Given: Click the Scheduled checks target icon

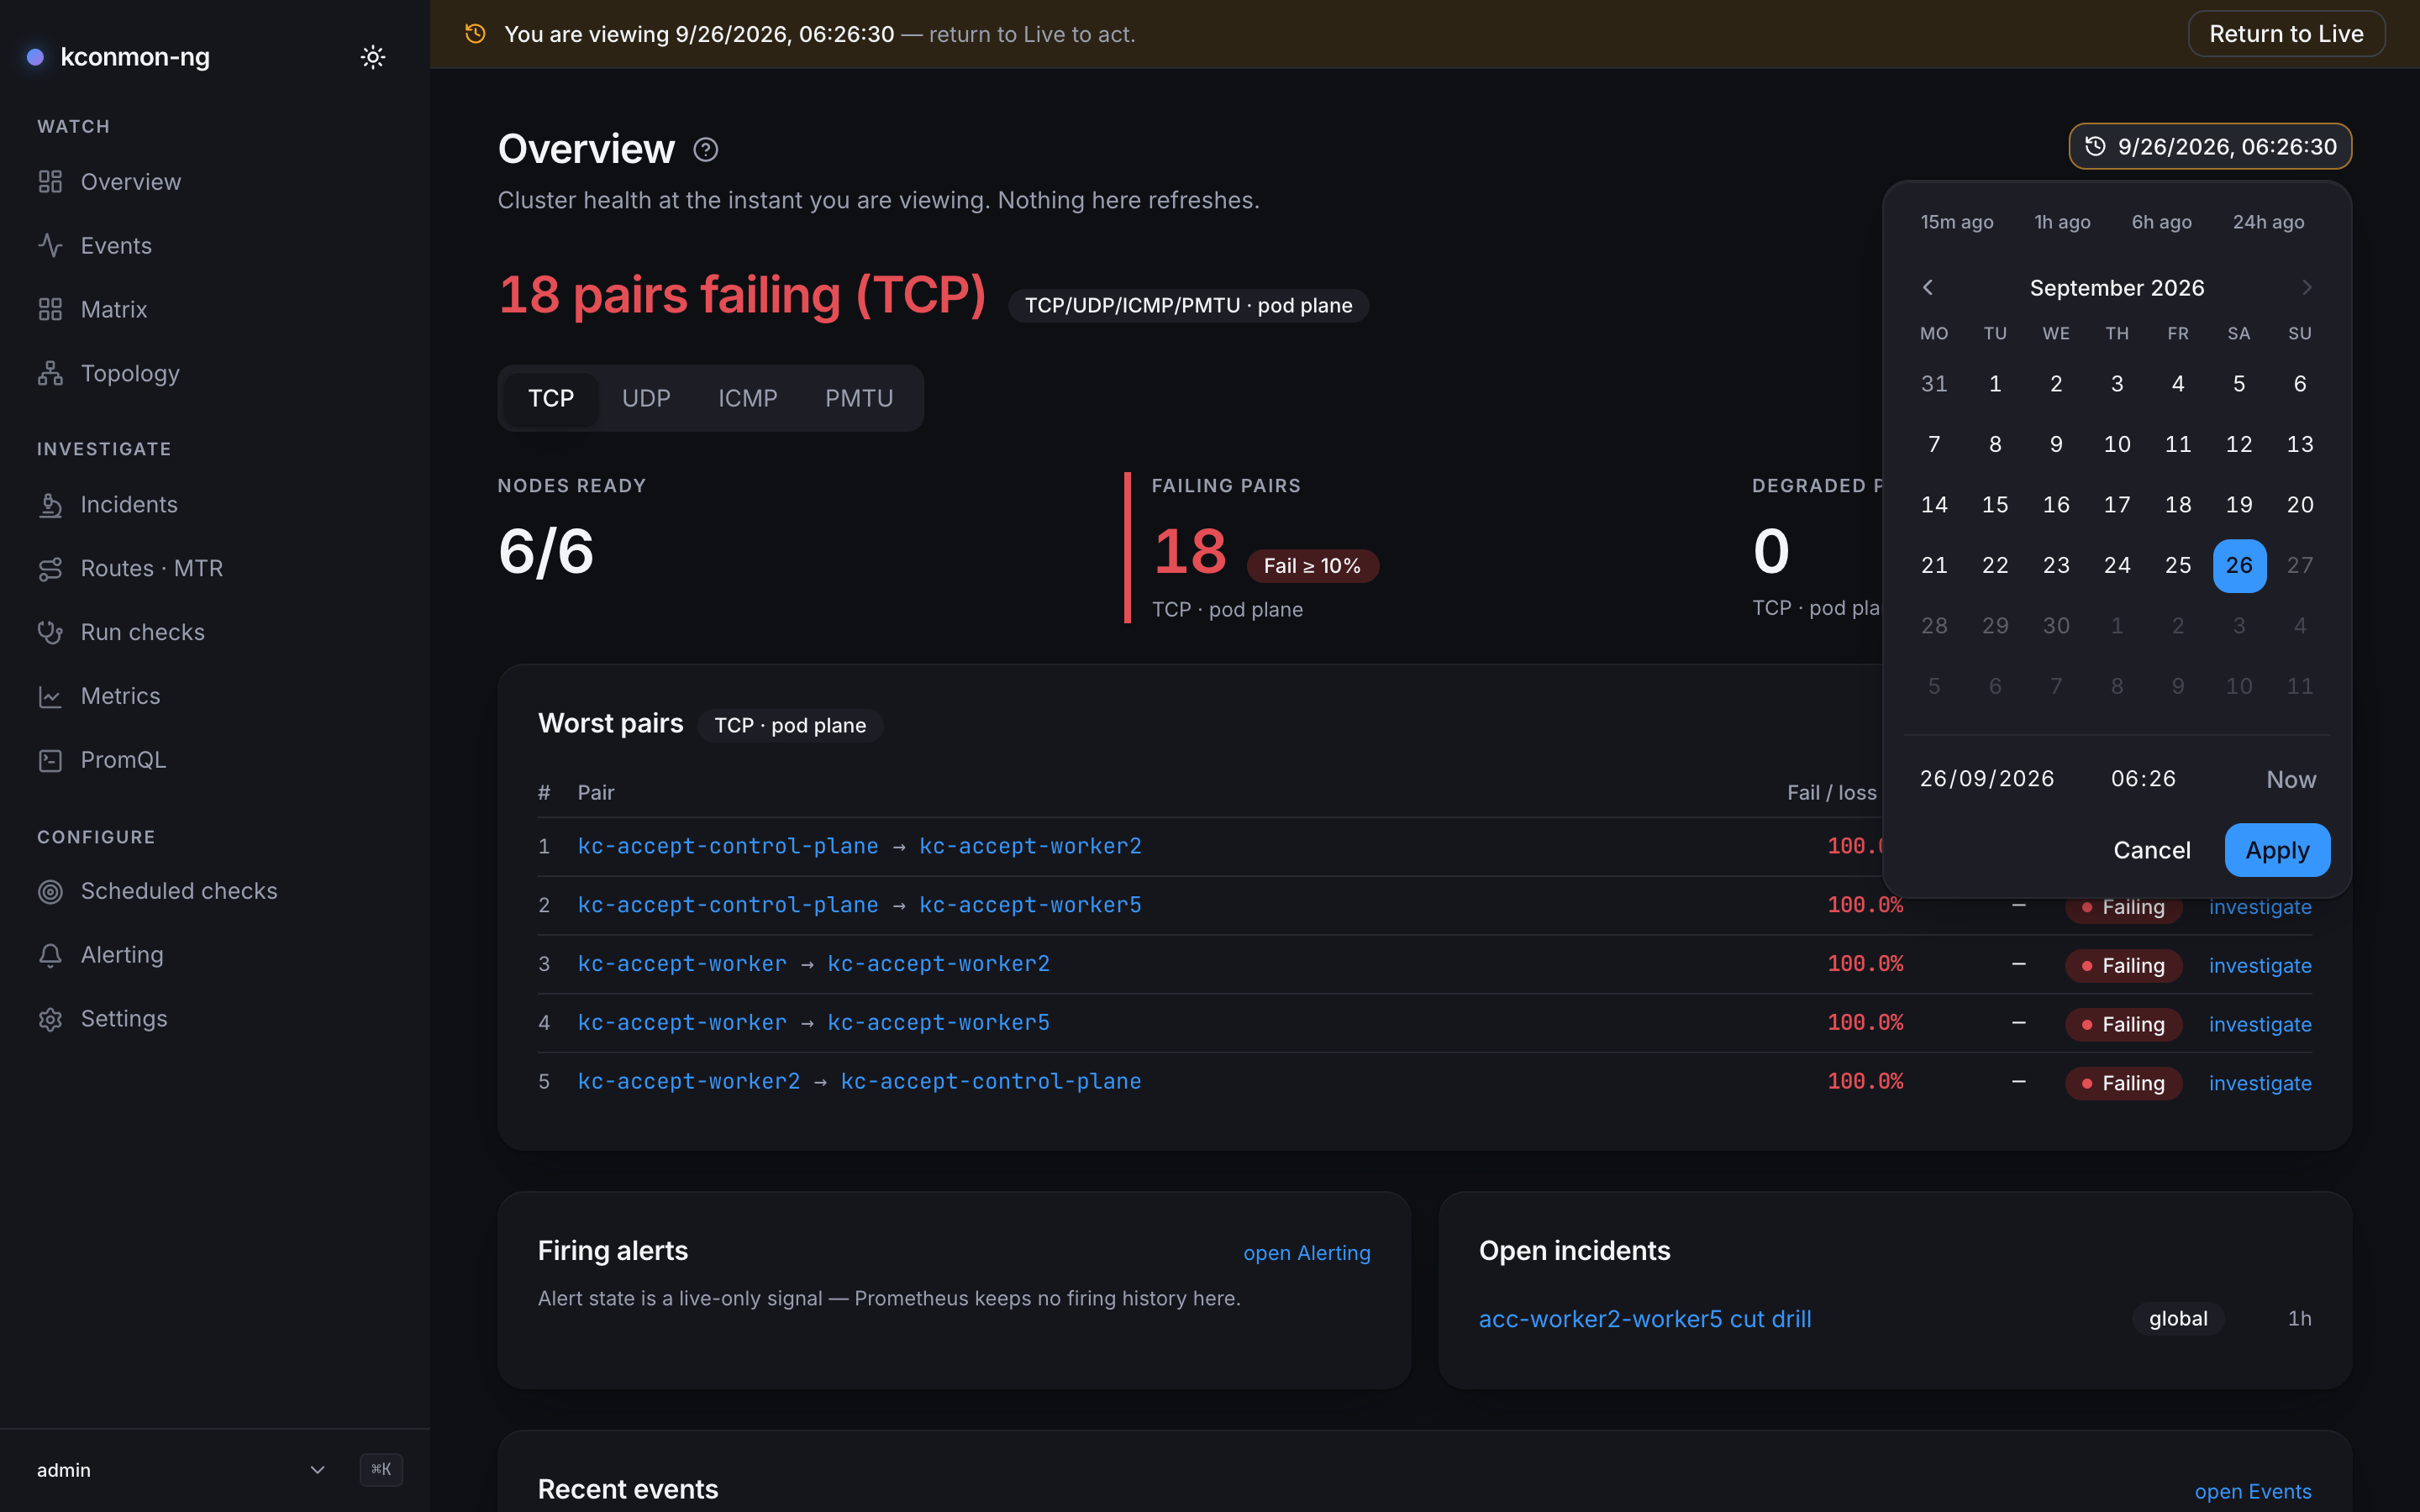Looking at the screenshot, I should (x=50, y=891).
